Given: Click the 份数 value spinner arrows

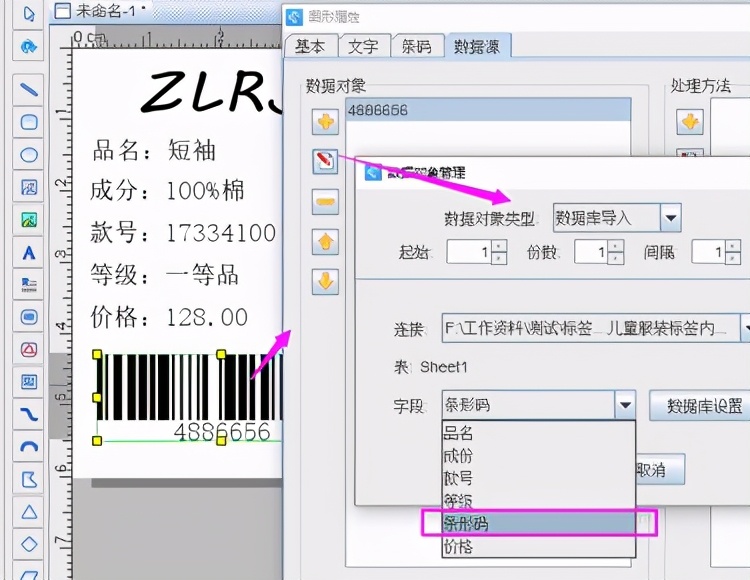Looking at the screenshot, I should click(x=616, y=252).
